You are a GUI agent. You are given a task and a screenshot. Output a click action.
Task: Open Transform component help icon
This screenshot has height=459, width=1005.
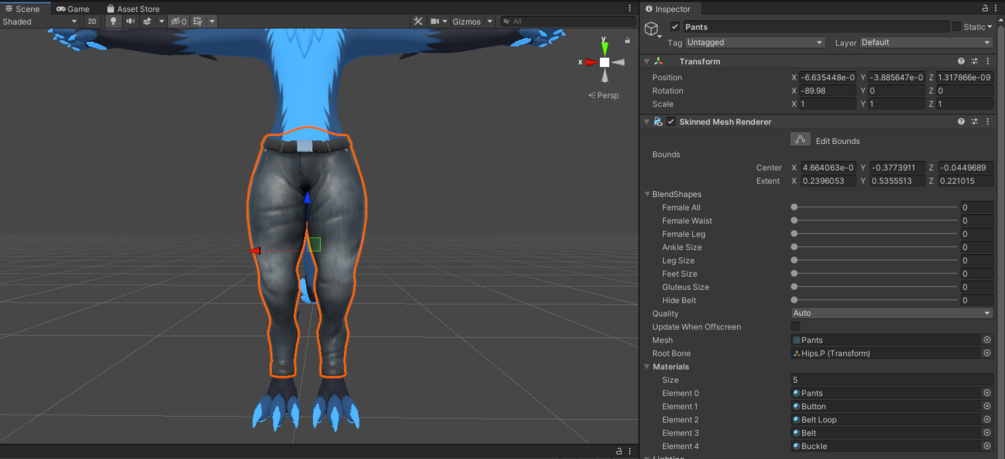[x=961, y=62]
